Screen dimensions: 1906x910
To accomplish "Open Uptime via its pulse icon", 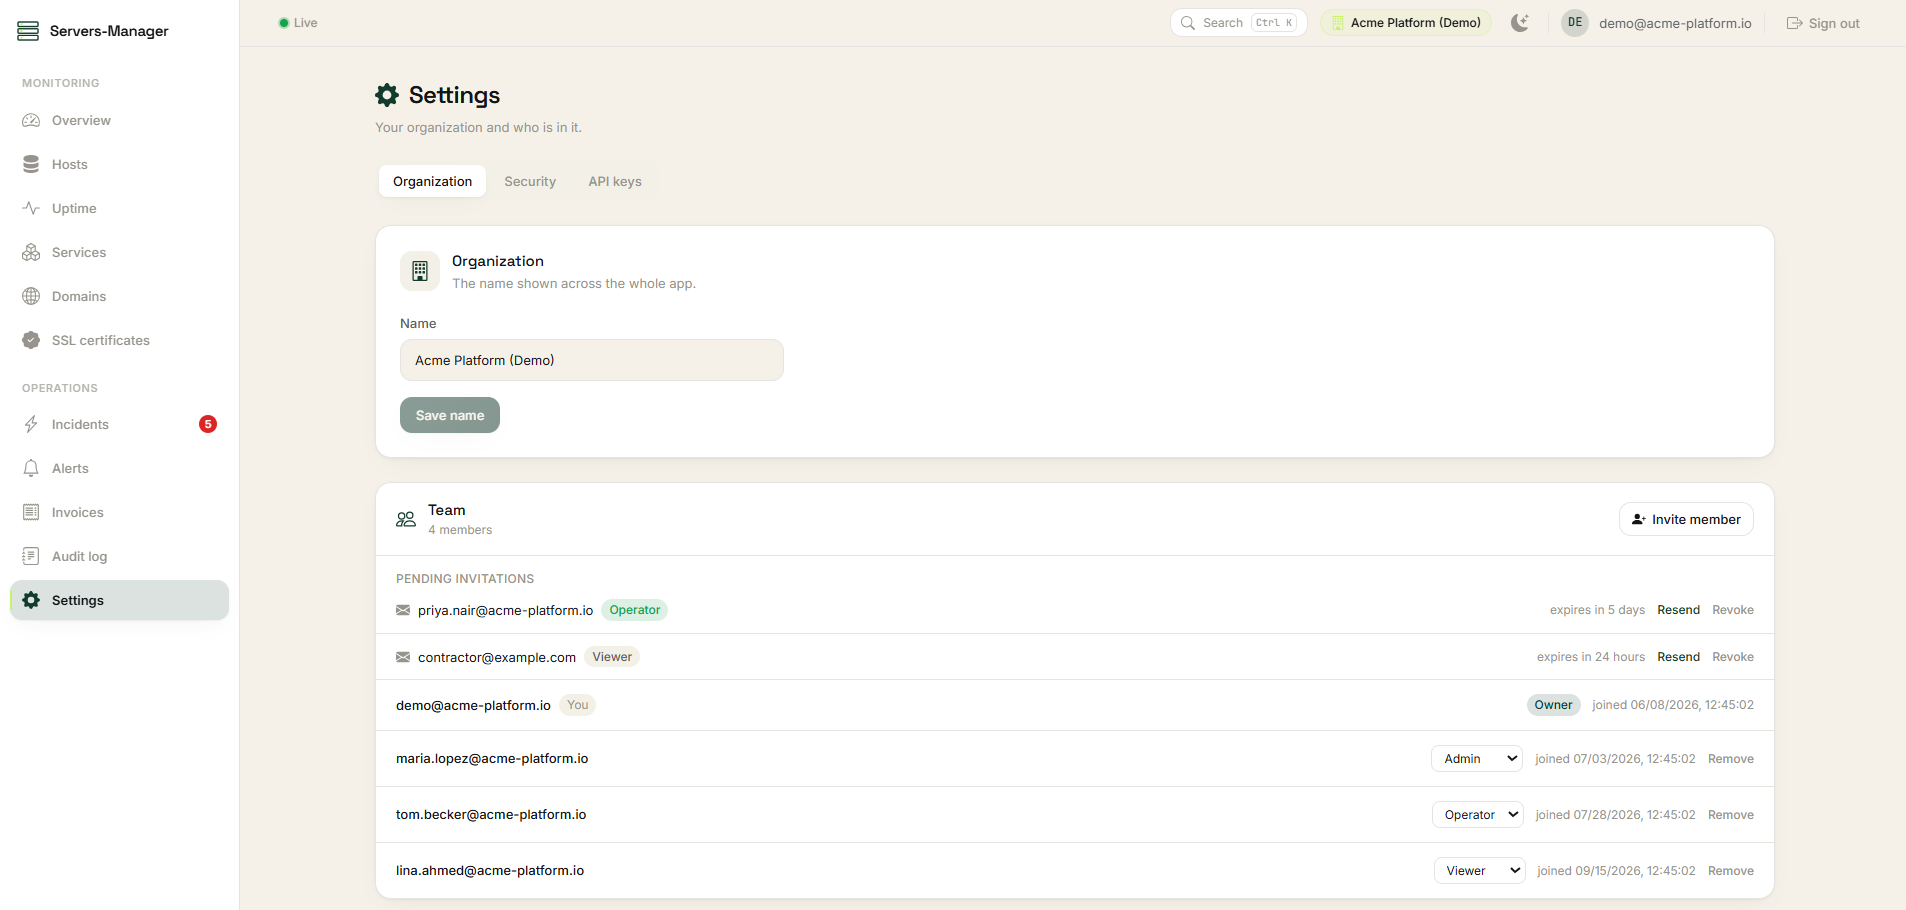I will coord(31,208).
